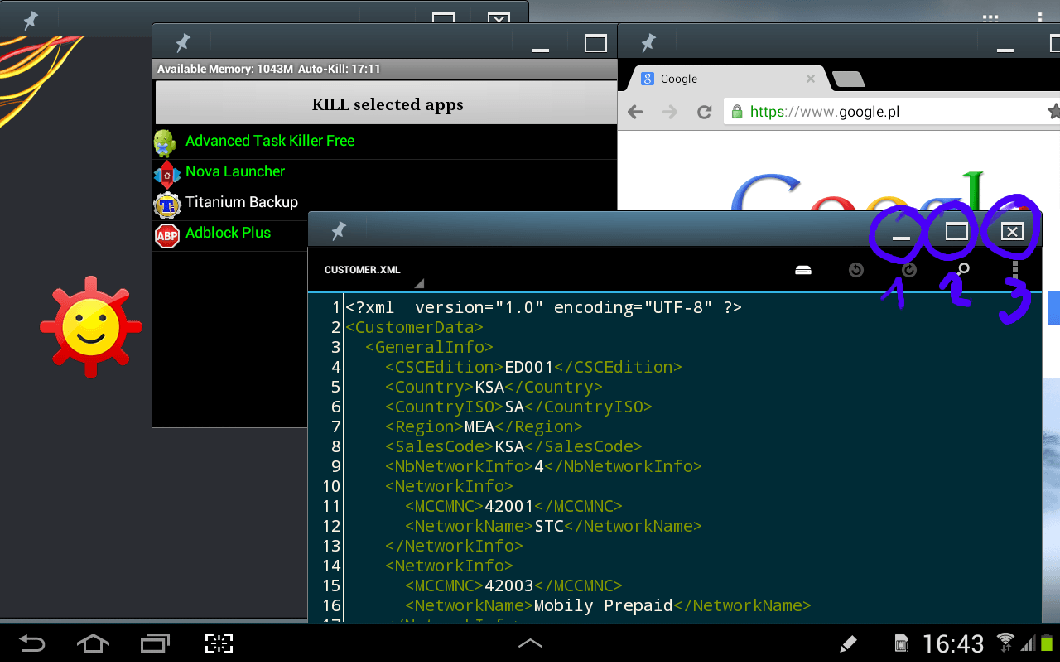Select Nova Launcher in task list
The width and height of the screenshot is (1060, 662).
[385, 172]
